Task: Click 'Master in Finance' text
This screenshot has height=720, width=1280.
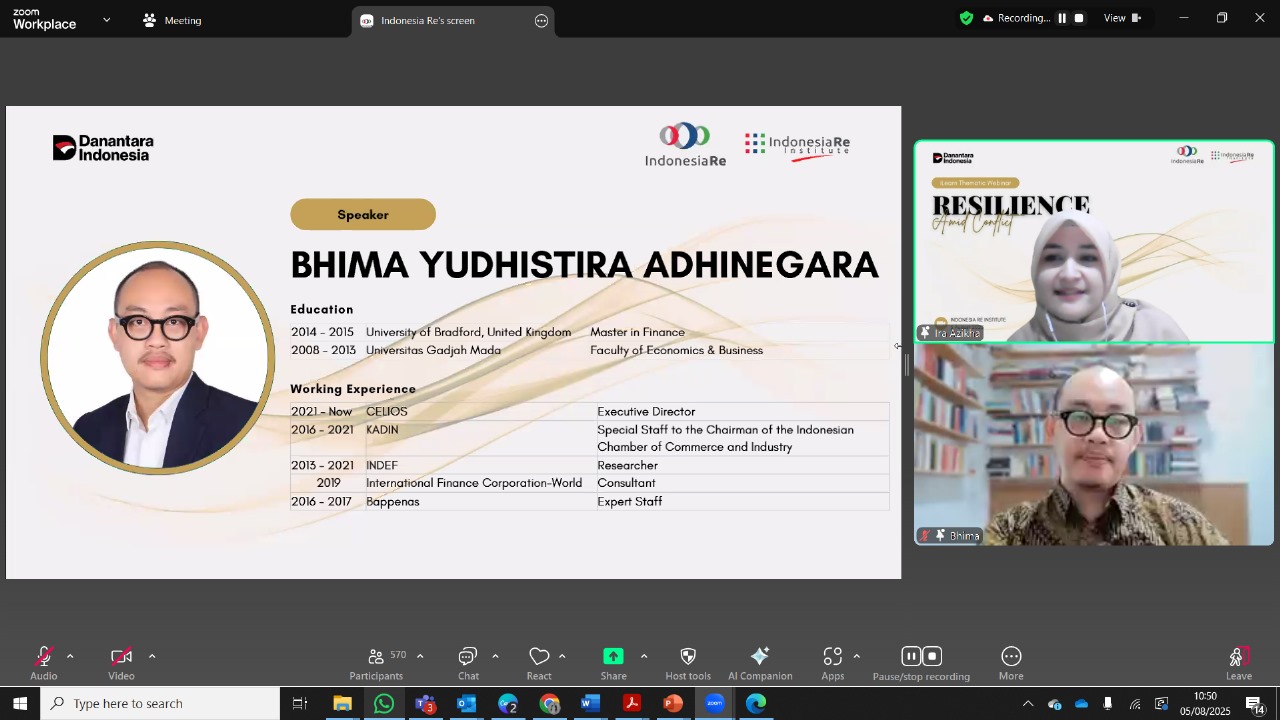Action: click(x=637, y=332)
